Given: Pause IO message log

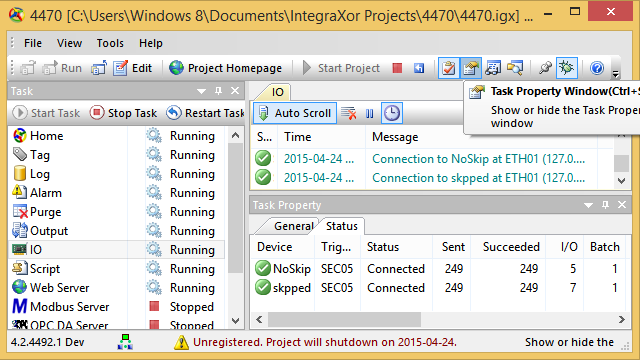Looking at the screenshot, I should click(370, 113).
